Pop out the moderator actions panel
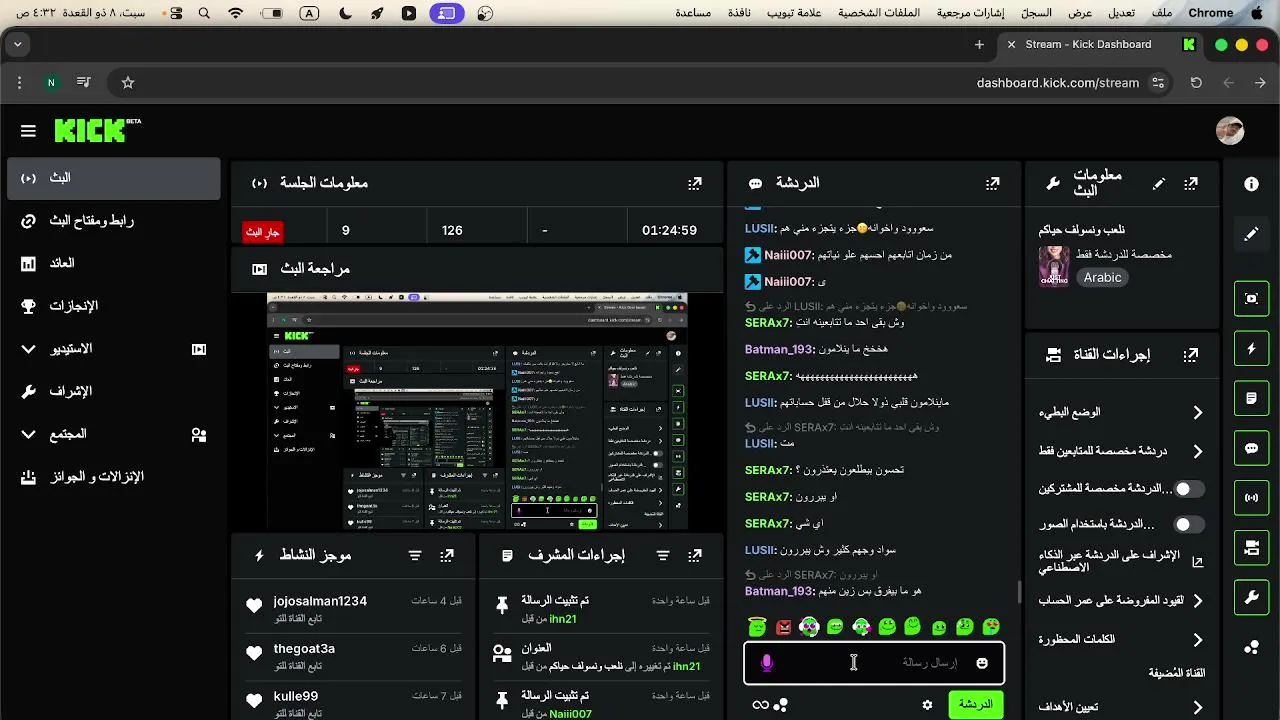This screenshot has width=1280, height=720. (x=695, y=555)
